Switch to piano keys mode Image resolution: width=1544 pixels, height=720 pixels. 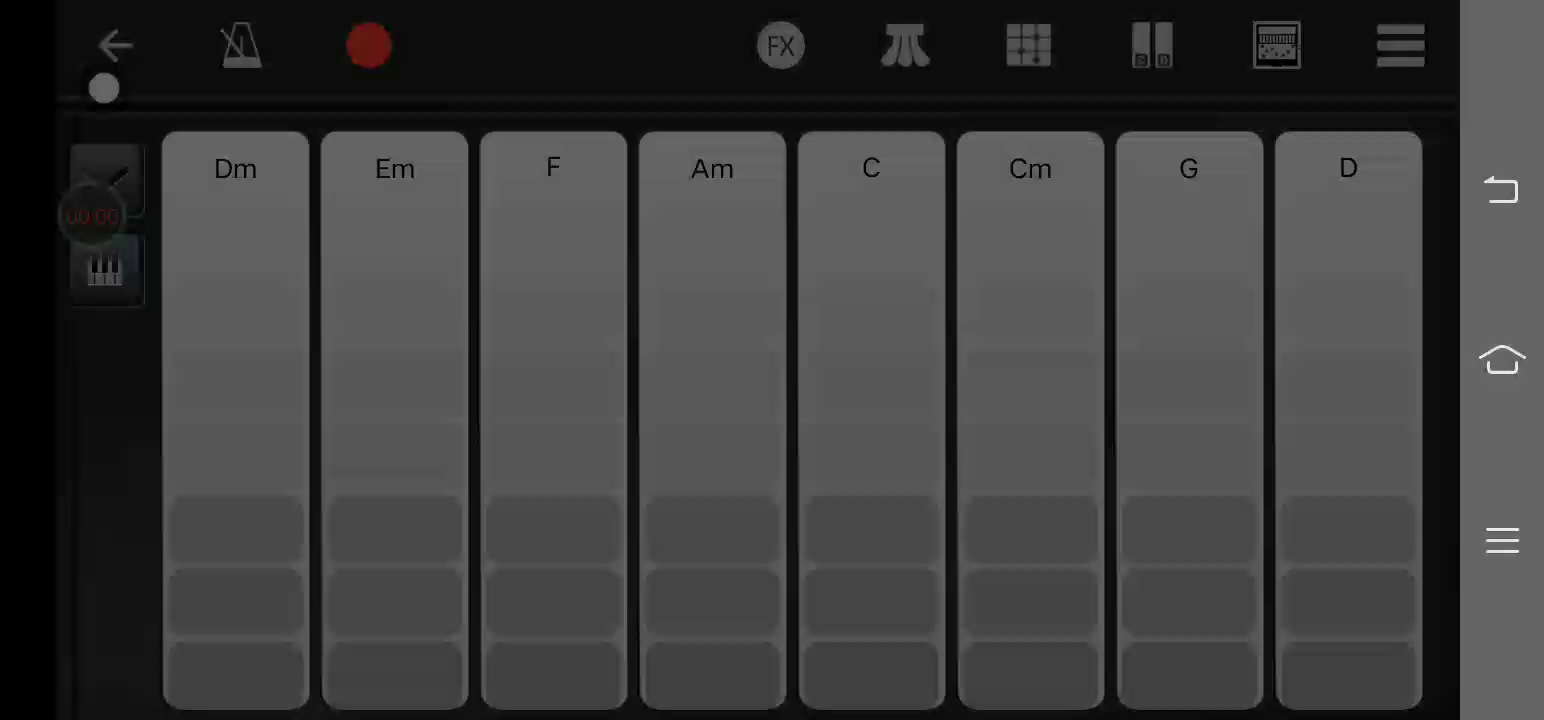[x=105, y=270]
